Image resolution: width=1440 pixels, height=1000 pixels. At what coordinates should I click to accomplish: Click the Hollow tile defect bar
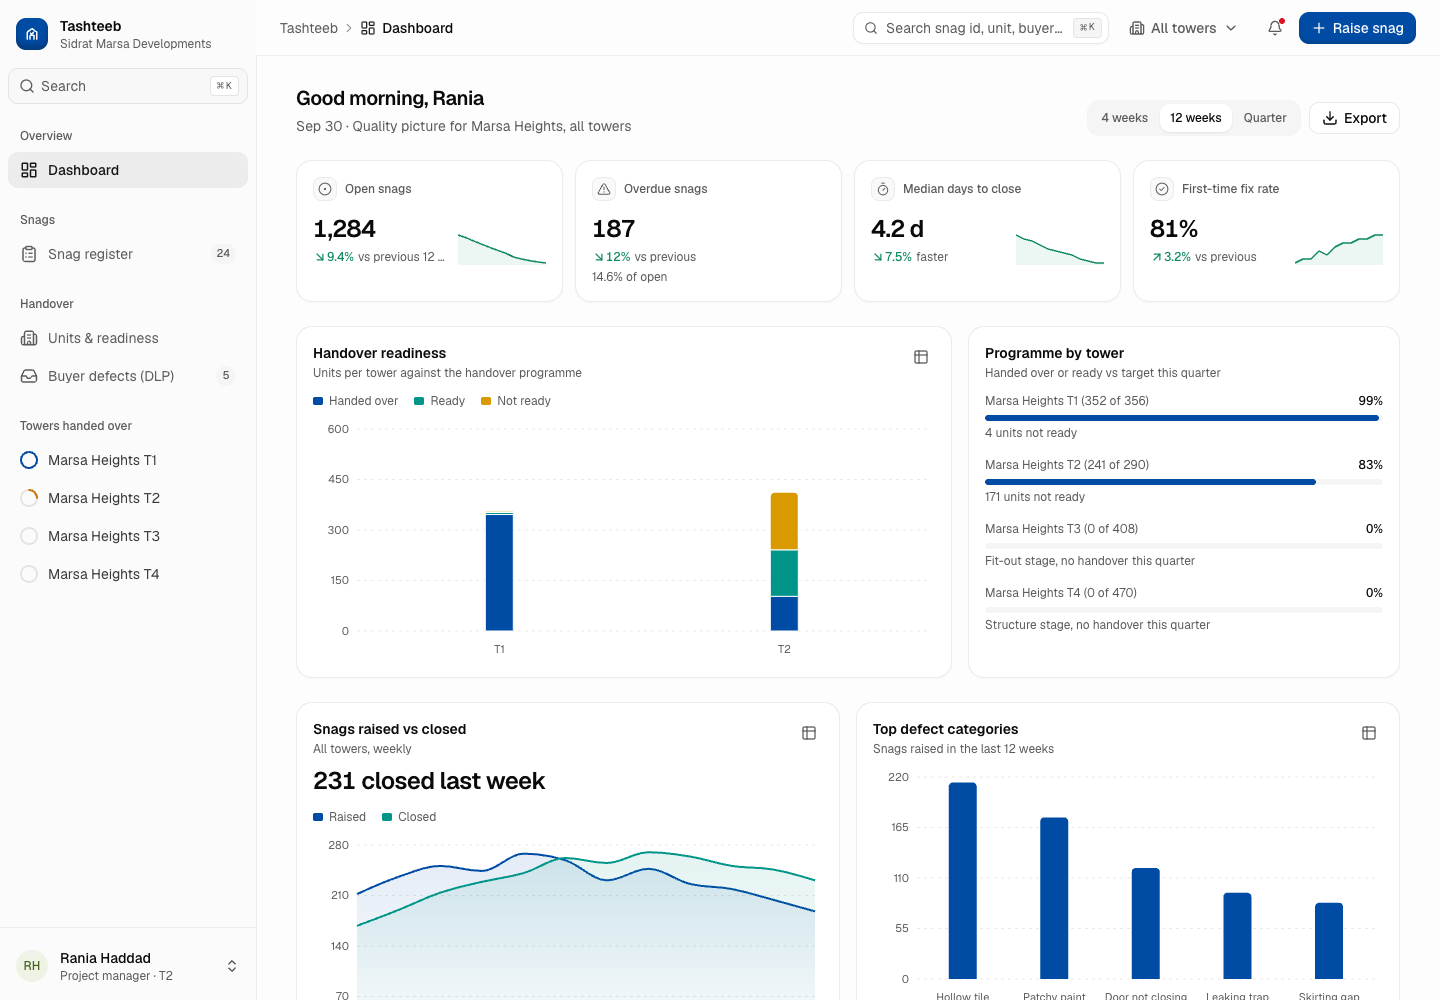click(x=963, y=881)
